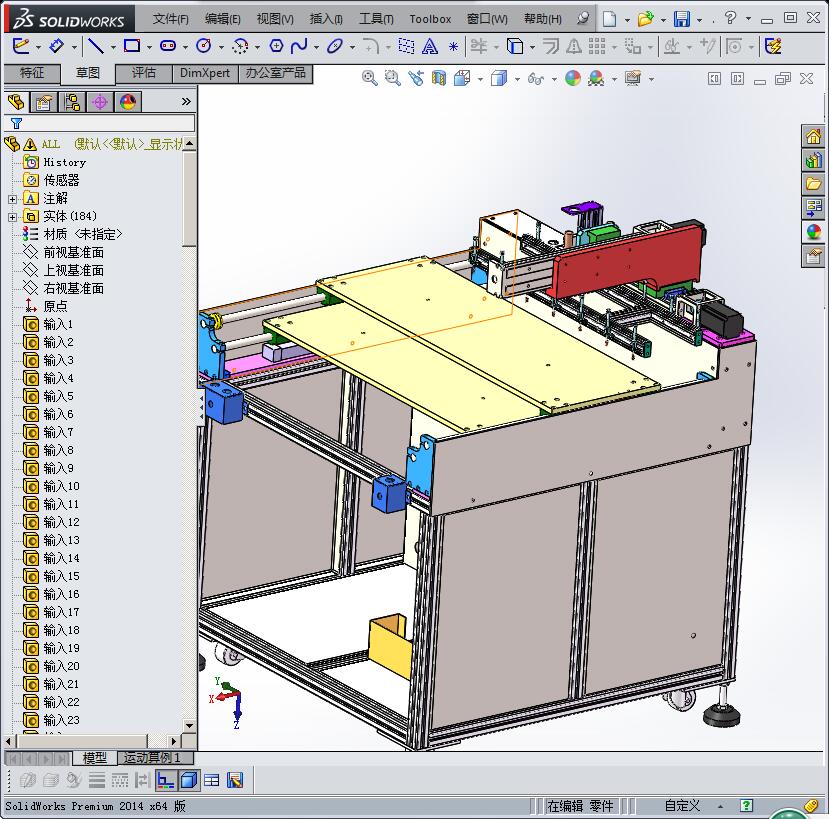Open the PropertyManager tab
829x819 pixels.
[x=44, y=102]
